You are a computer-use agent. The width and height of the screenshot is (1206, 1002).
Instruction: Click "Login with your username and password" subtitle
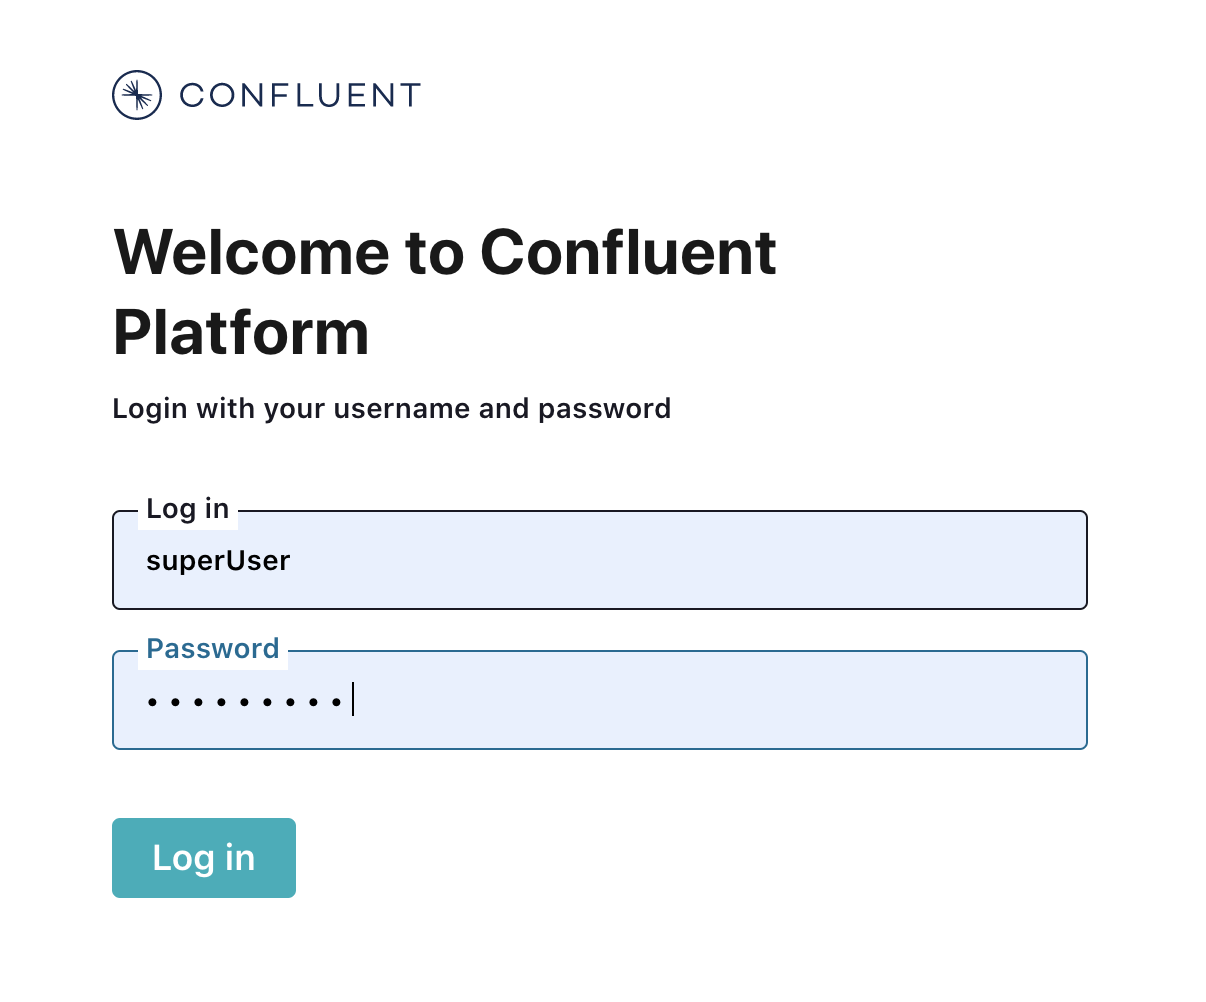(391, 409)
